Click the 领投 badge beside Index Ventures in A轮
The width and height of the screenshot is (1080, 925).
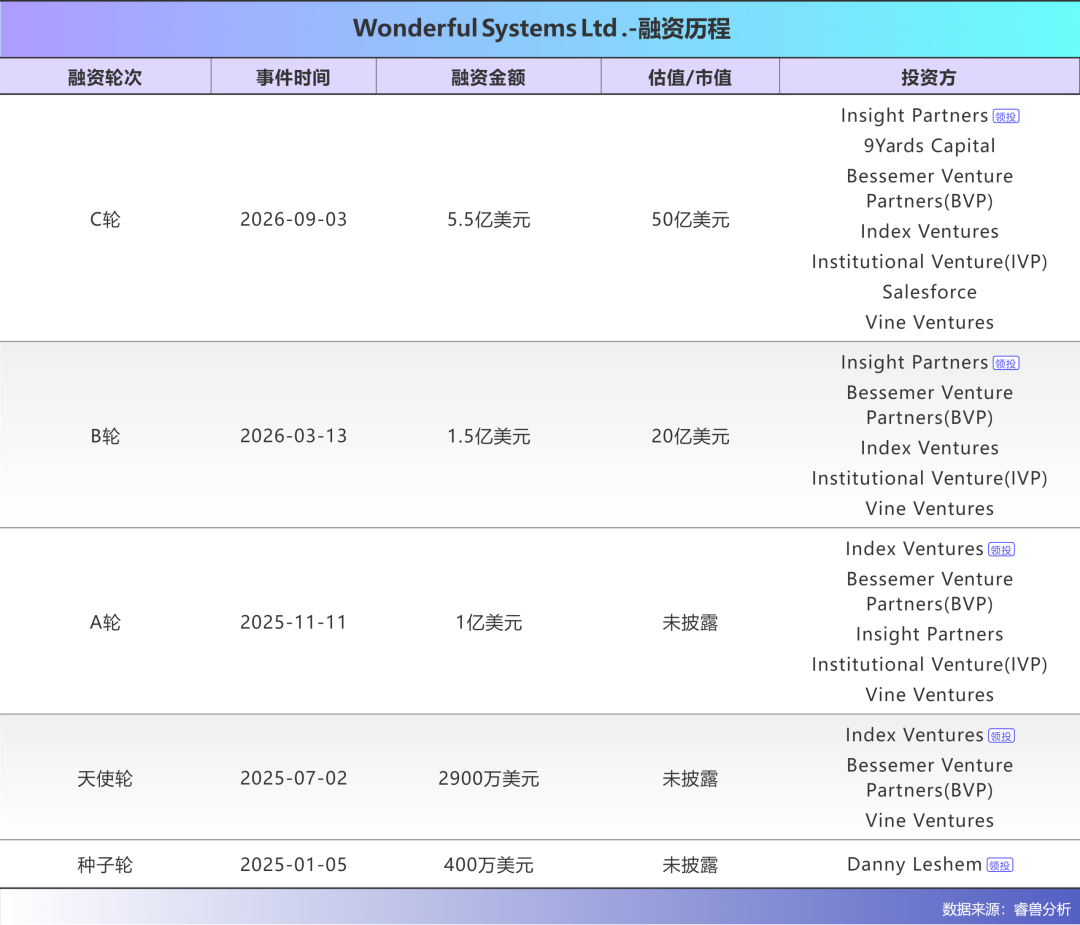(x=1001, y=550)
